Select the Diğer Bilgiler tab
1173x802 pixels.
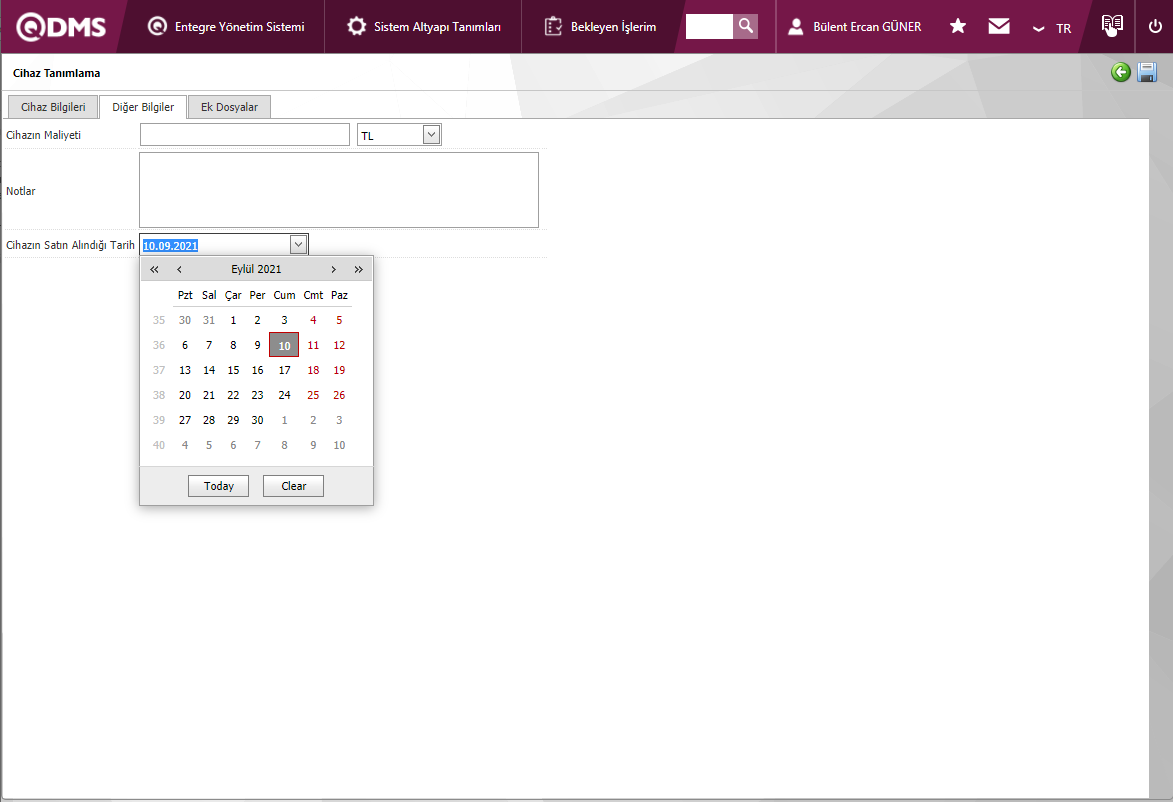pos(143,107)
